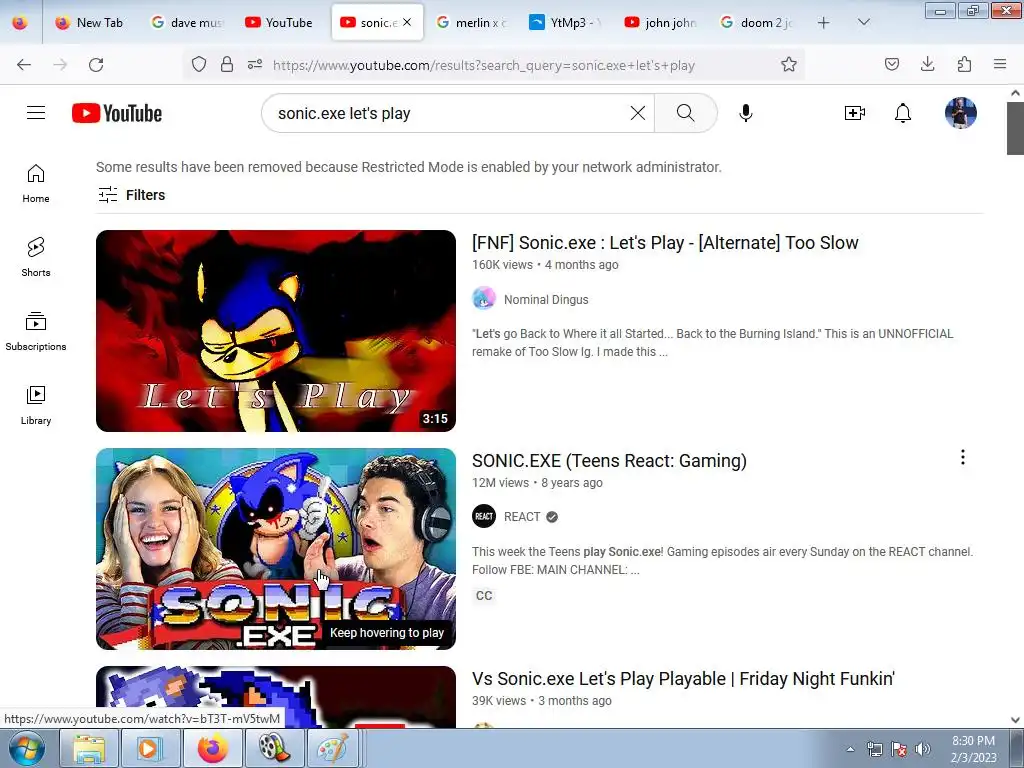Open the Teens React Sonic.exe thumbnail
The width and height of the screenshot is (1024, 768).
[276, 549]
